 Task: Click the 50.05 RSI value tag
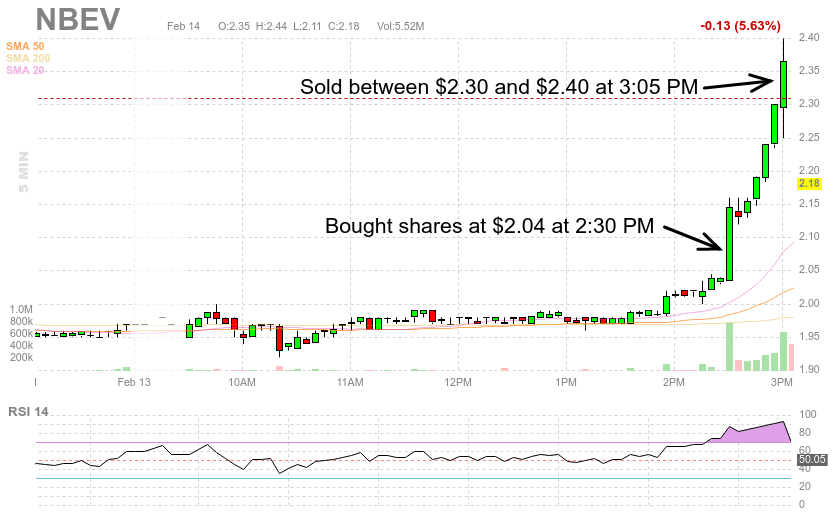click(812, 459)
